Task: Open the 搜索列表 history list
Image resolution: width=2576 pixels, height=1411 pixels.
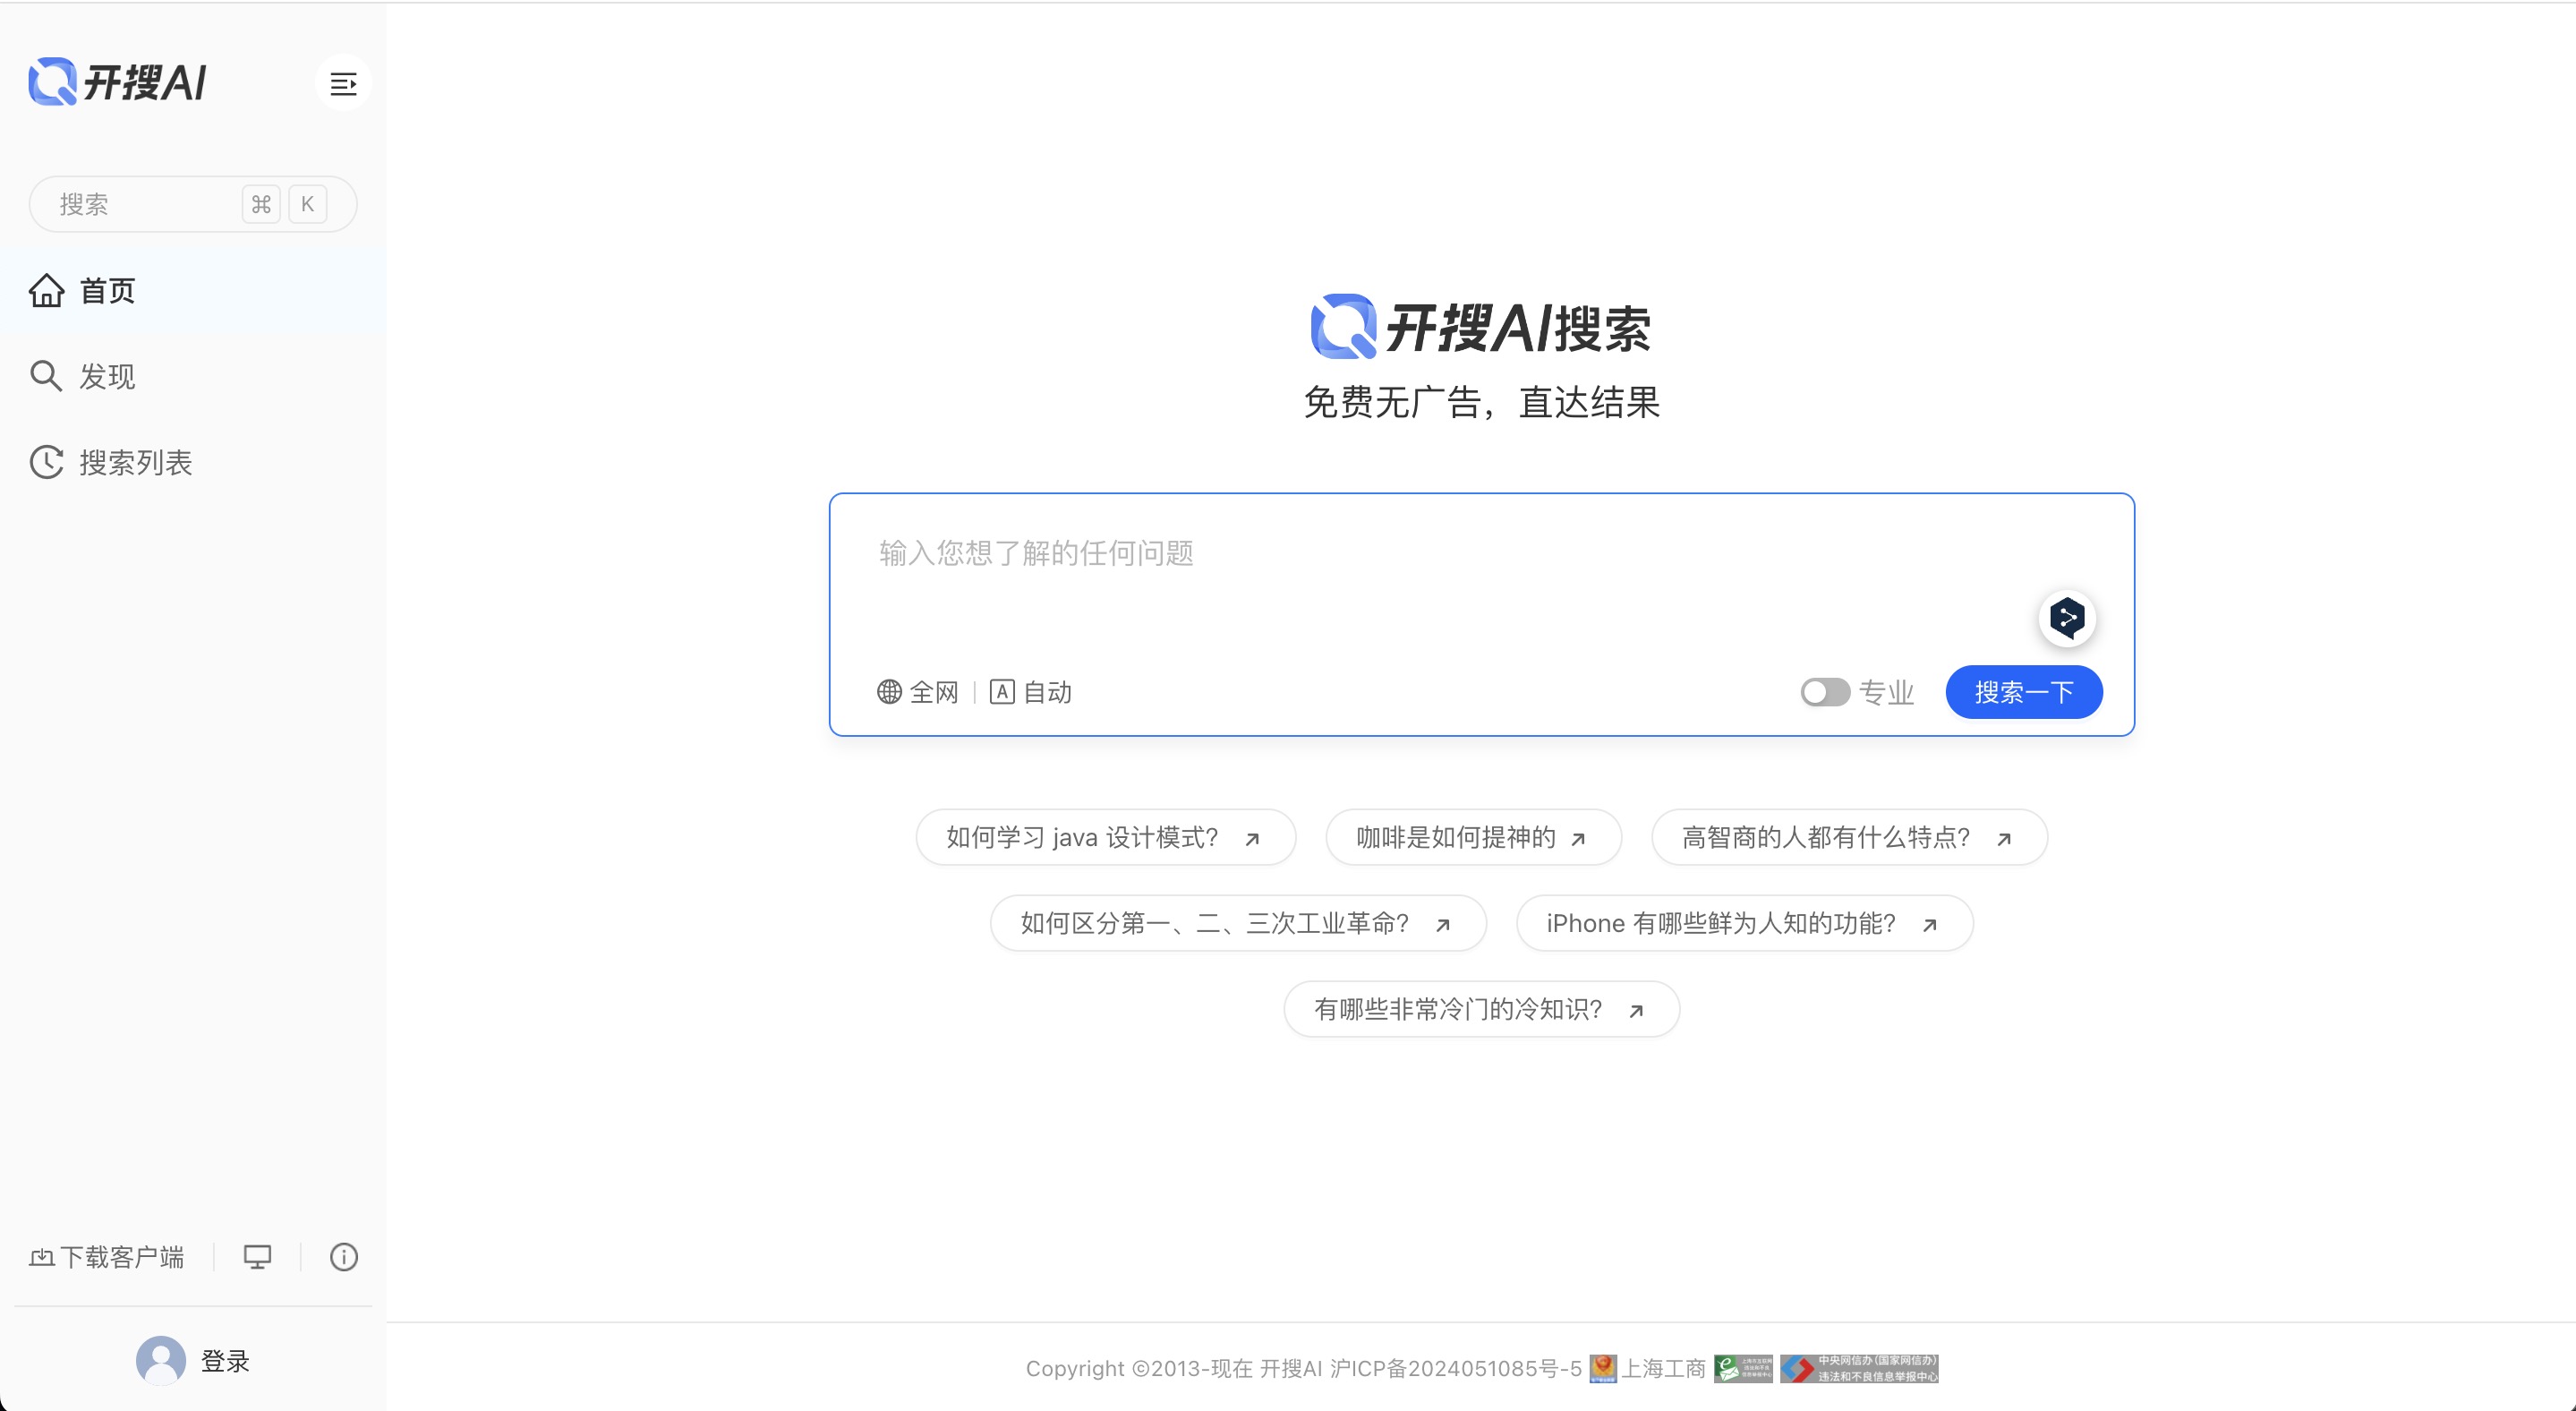Action: tap(193, 463)
